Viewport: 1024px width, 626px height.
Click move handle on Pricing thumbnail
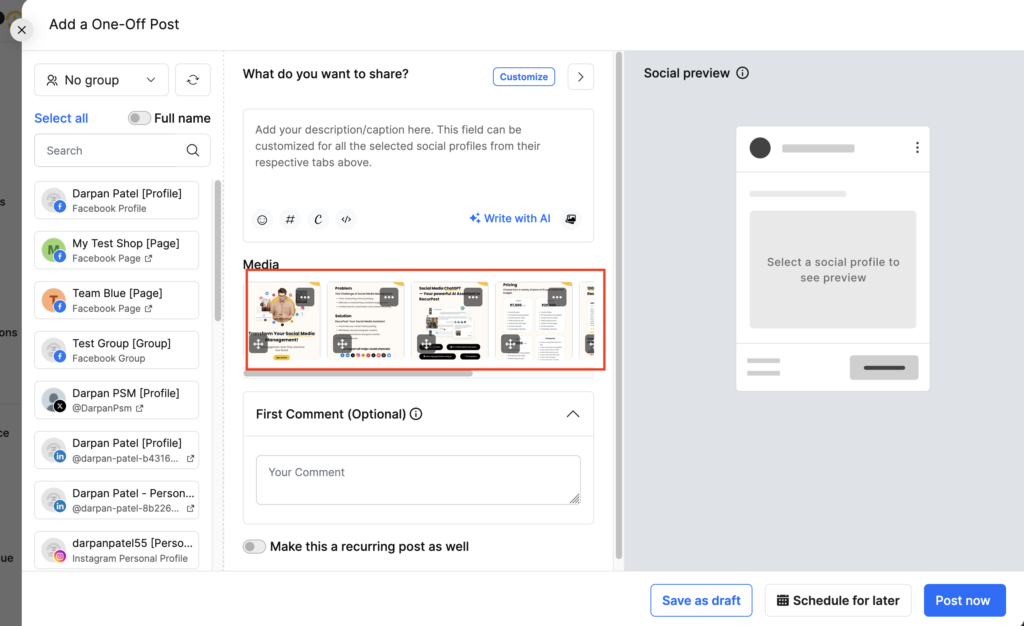click(510, 343)
